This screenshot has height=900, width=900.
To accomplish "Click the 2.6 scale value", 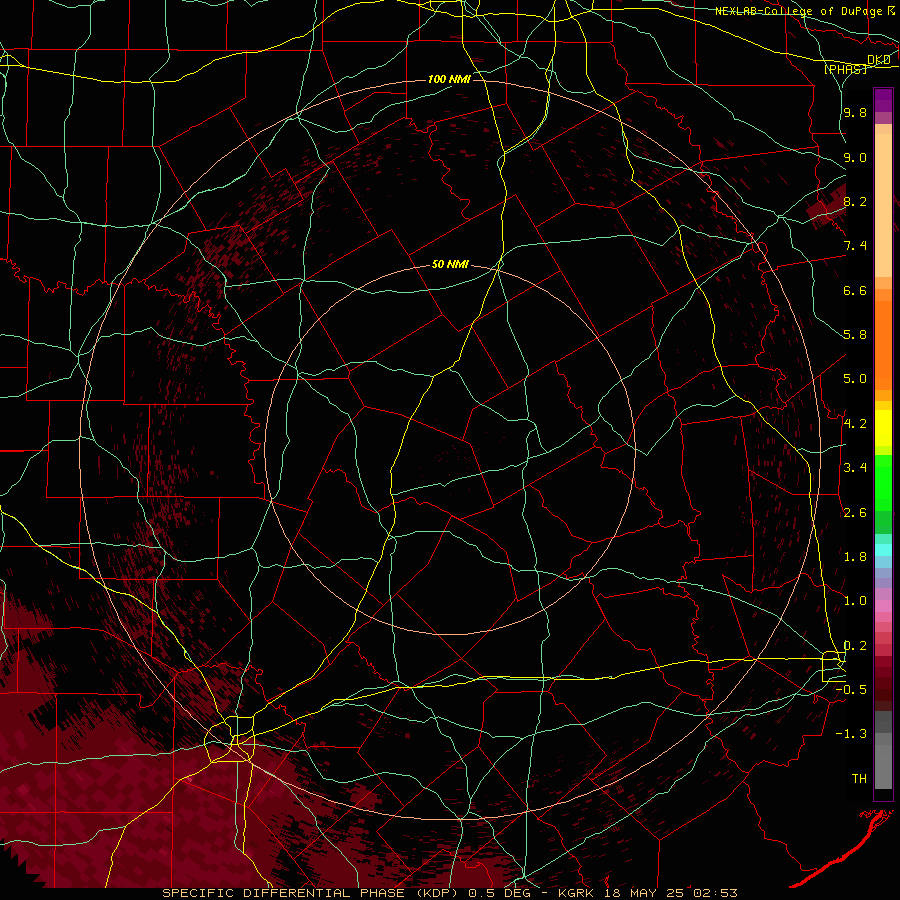I will (855, 513).
